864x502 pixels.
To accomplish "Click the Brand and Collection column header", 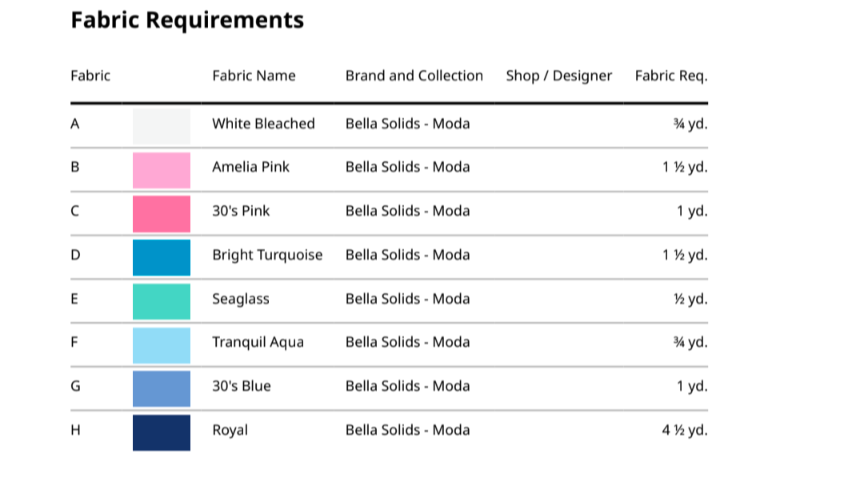I will point(414,76).
